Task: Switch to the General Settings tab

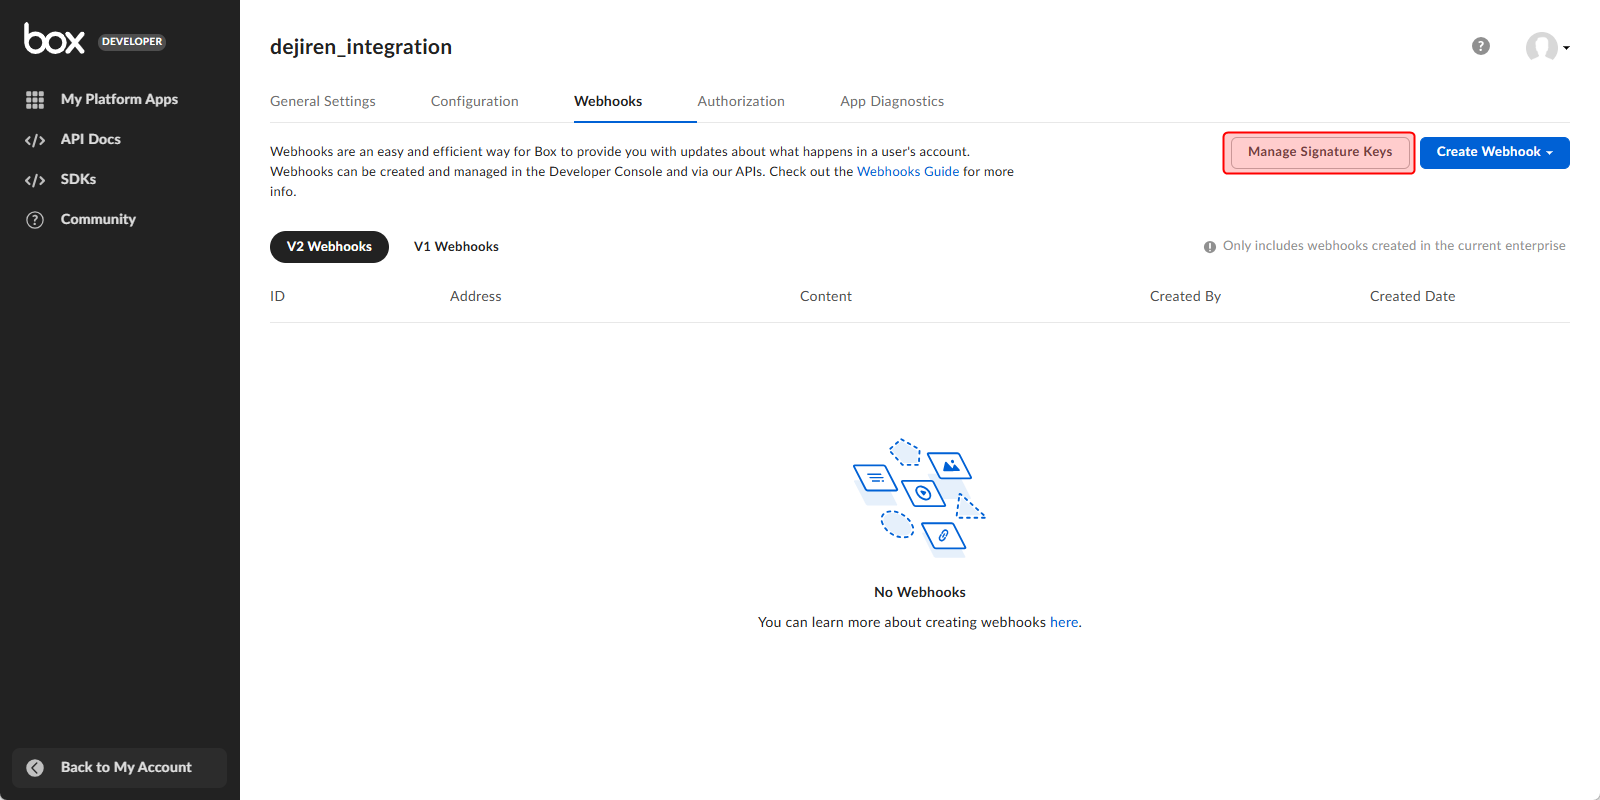Action: click(323, 101)
